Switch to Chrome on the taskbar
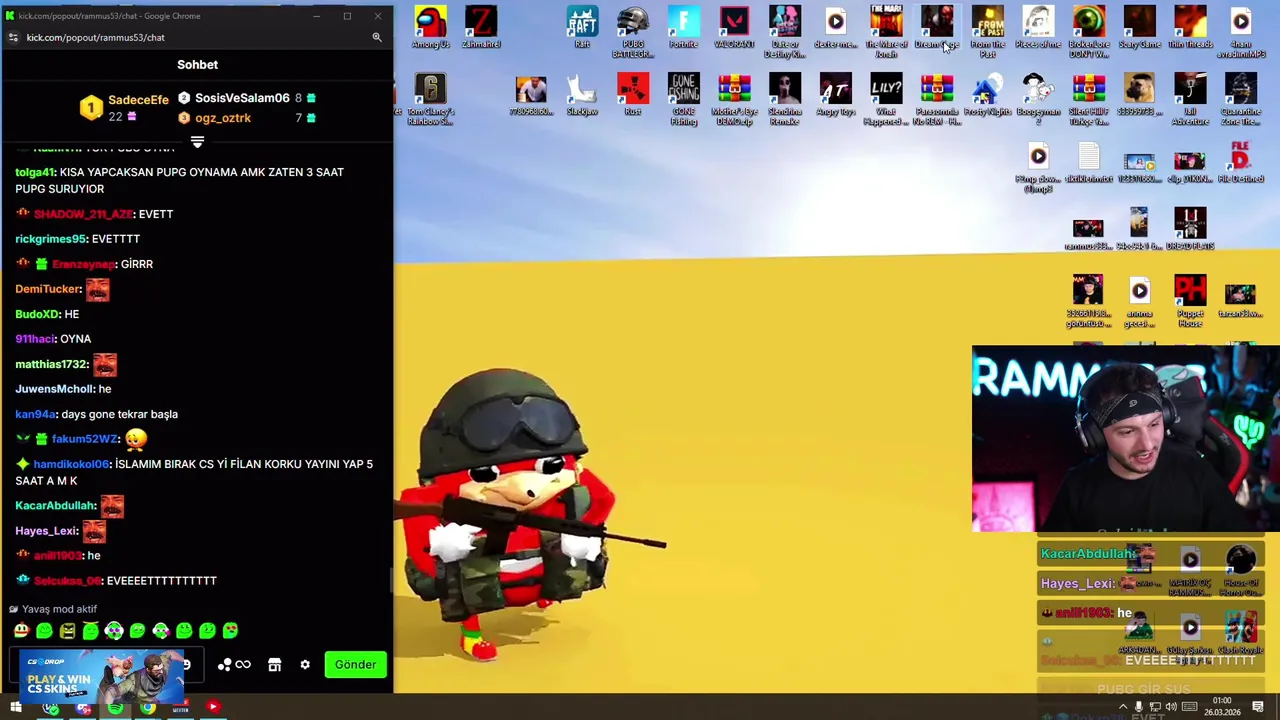 click(x=148, y=708)
